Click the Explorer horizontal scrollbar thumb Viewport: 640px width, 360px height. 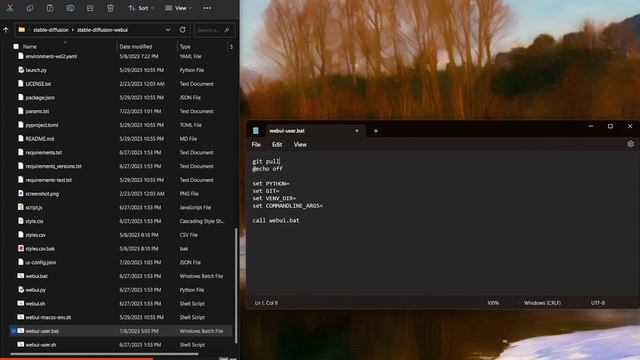click(x=104, y=354)
